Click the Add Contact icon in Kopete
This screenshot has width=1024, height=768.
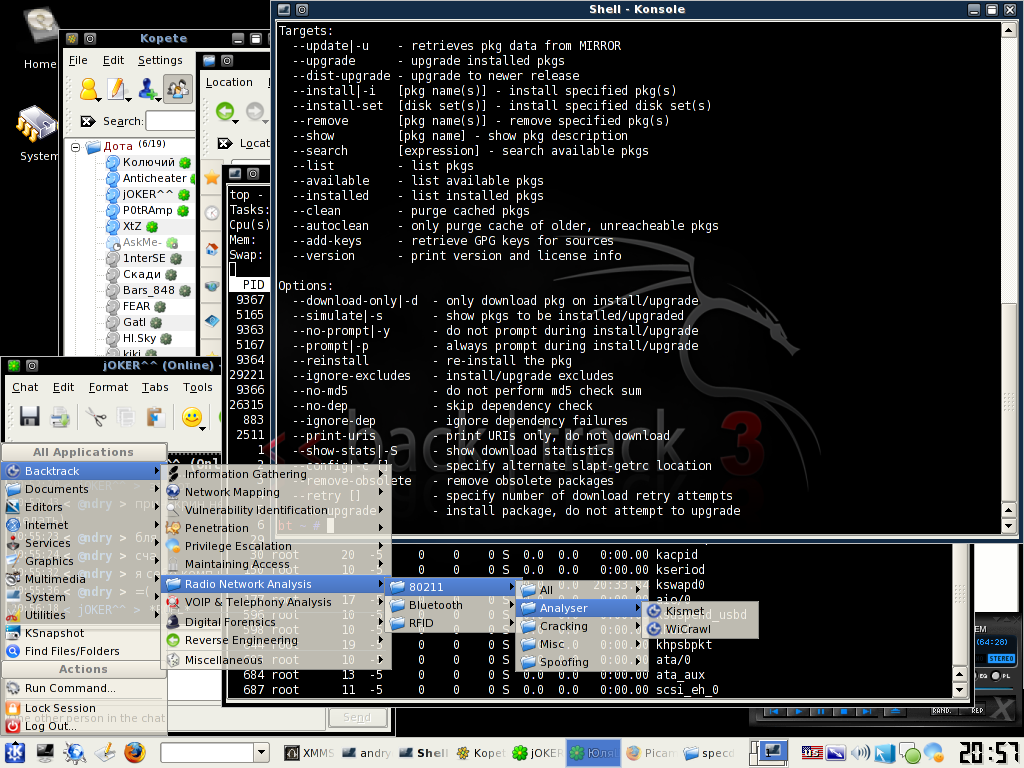pyautogui.click(x=148, y=89)
